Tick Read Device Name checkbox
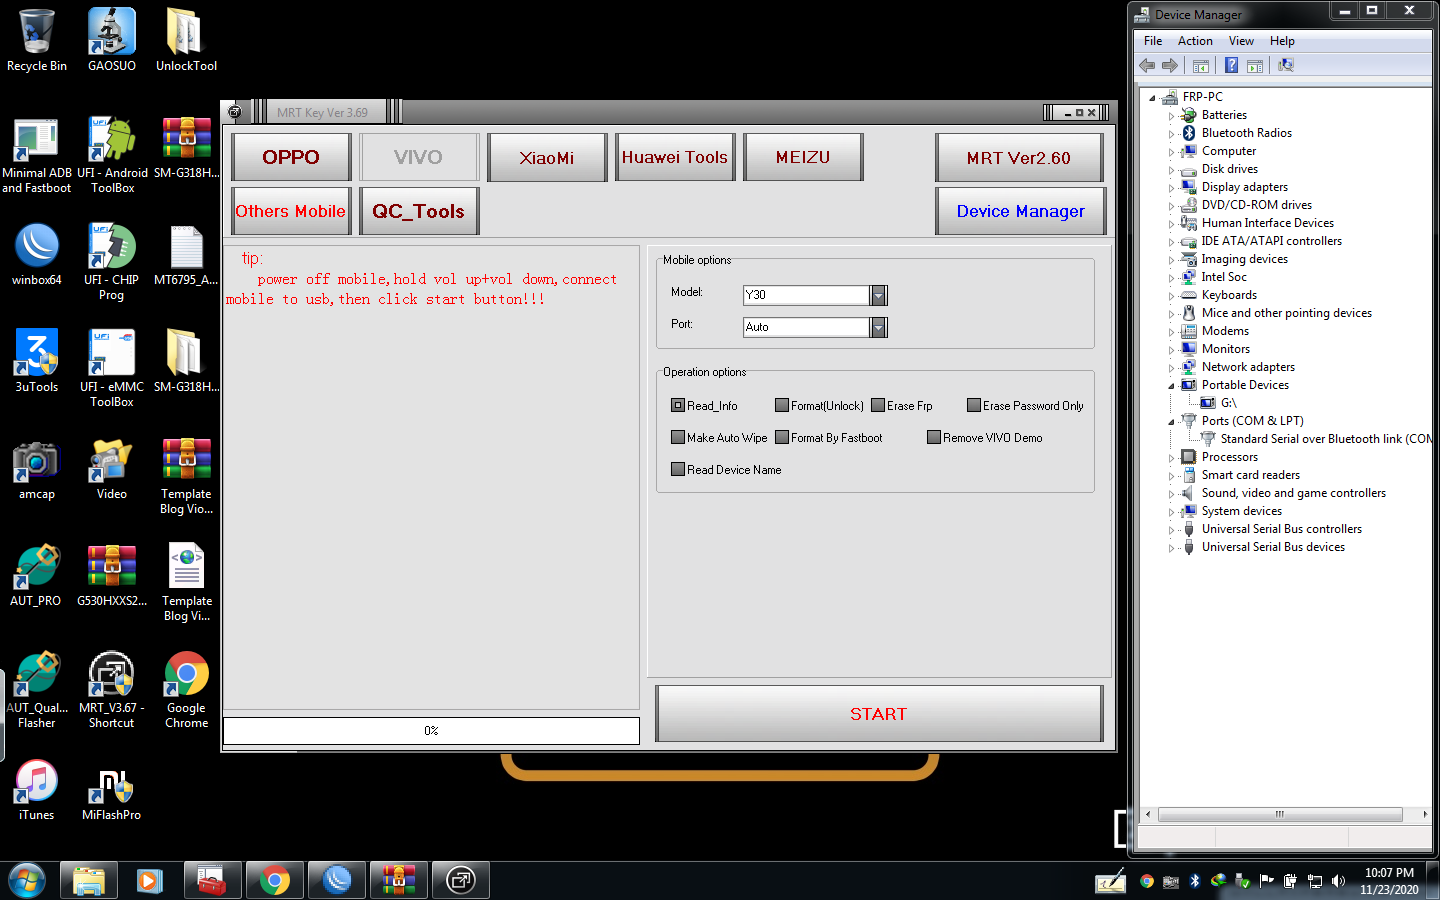This screenshot has height=900, width=1440. coord(678,470)
